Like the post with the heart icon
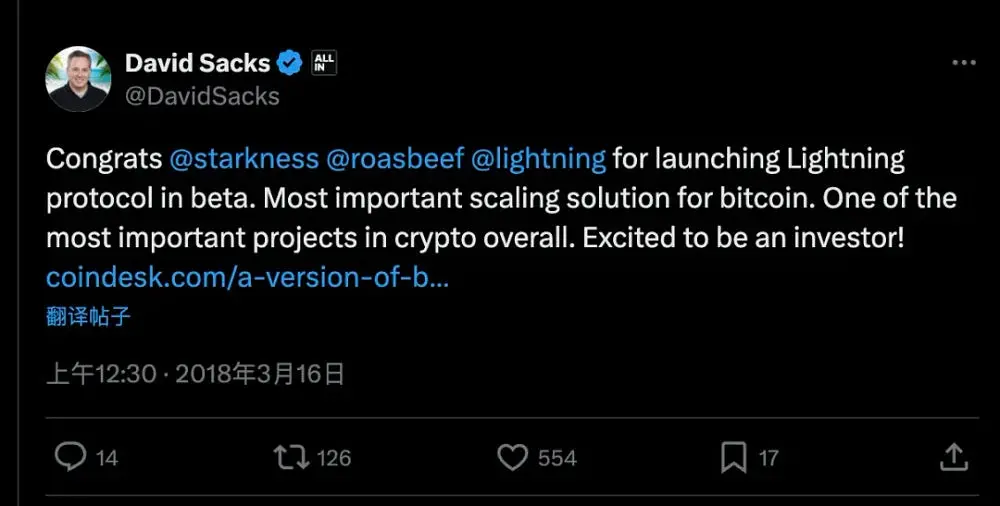 [x=512, y=457]
